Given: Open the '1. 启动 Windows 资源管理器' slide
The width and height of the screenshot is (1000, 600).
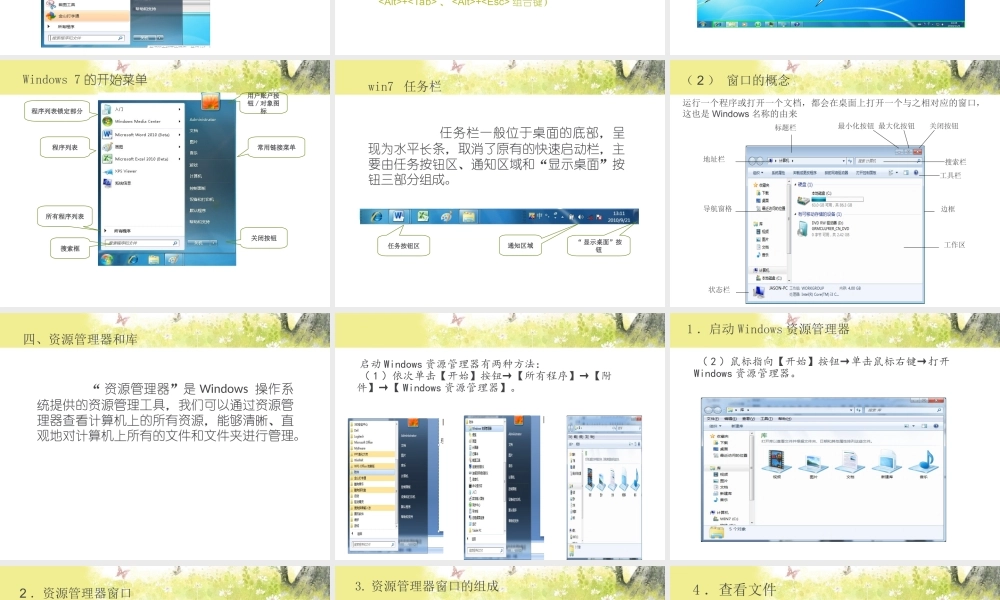Looking at the screenshot, I should (x=835, y=436).
